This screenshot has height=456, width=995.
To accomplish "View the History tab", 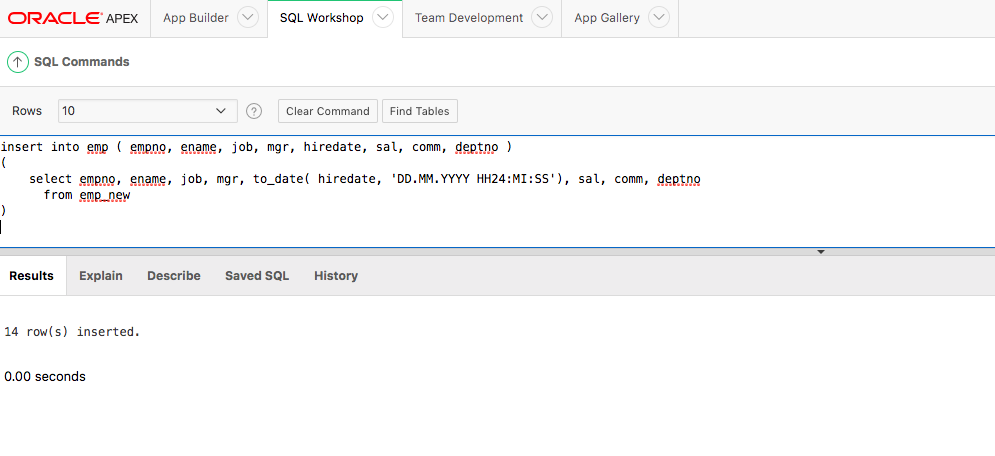I will (336, 276).
